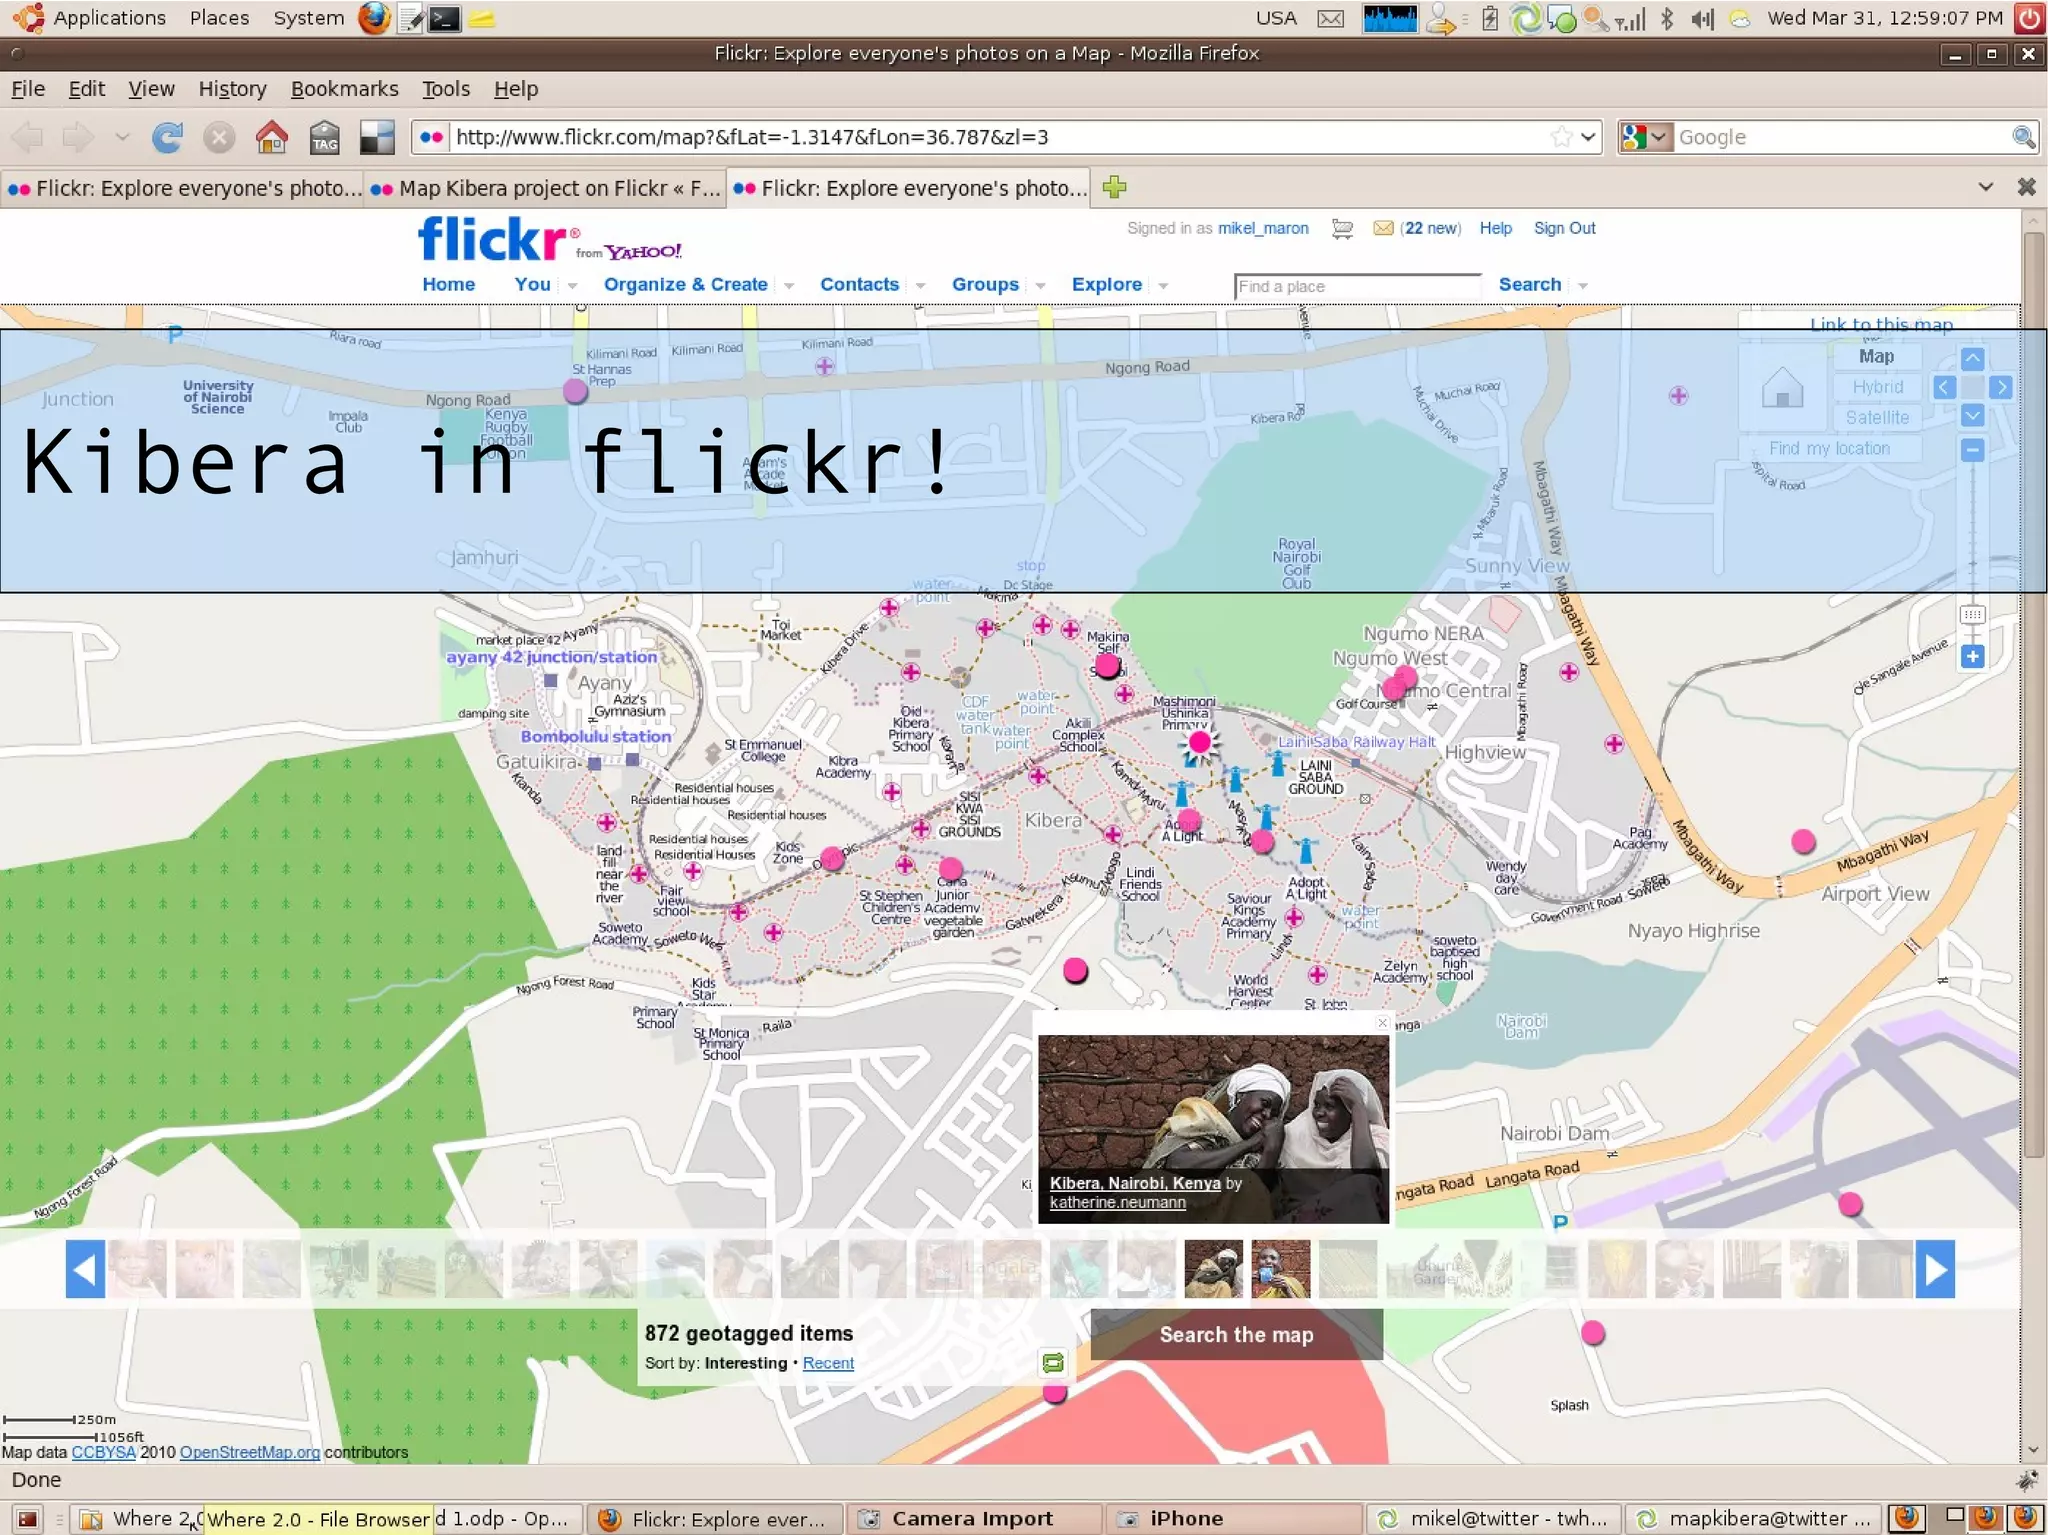Click the power button in the top panel

2029,18
